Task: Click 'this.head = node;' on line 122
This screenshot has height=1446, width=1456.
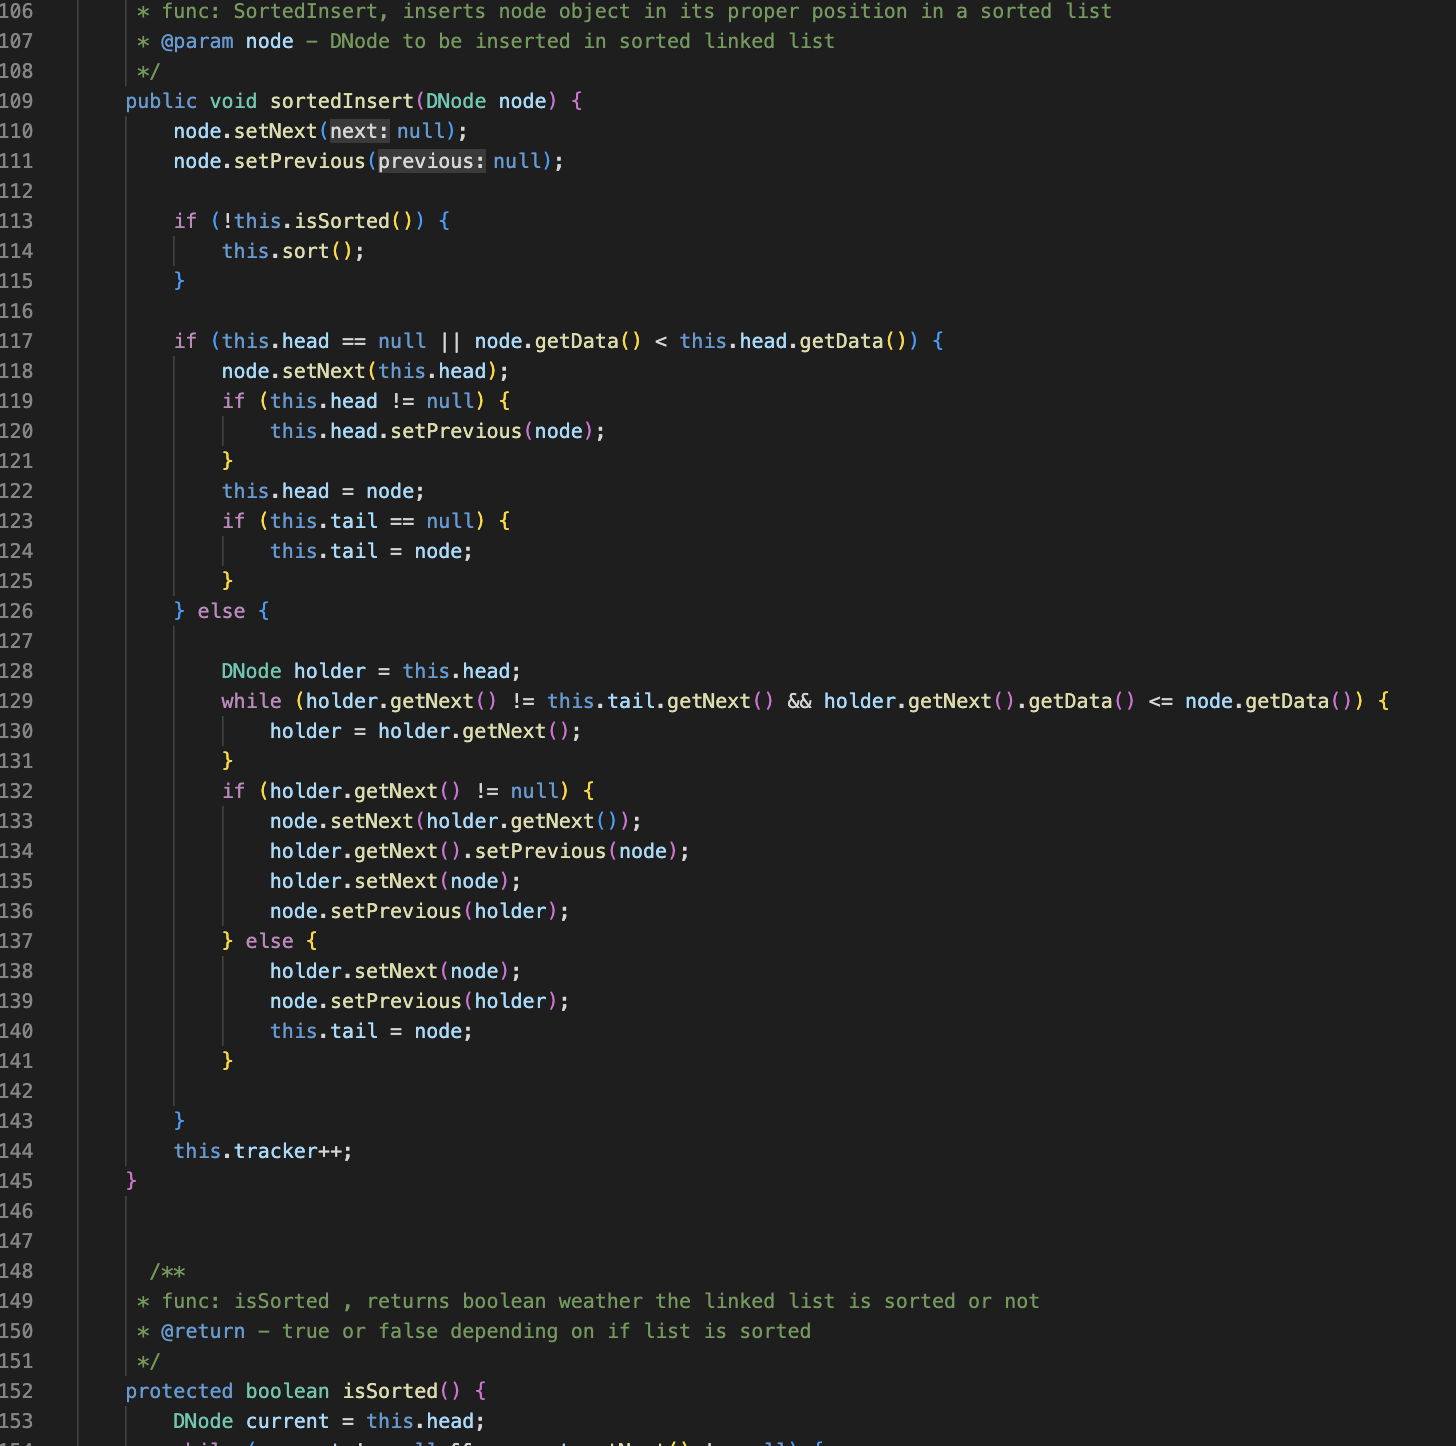Action: (323, 491)
